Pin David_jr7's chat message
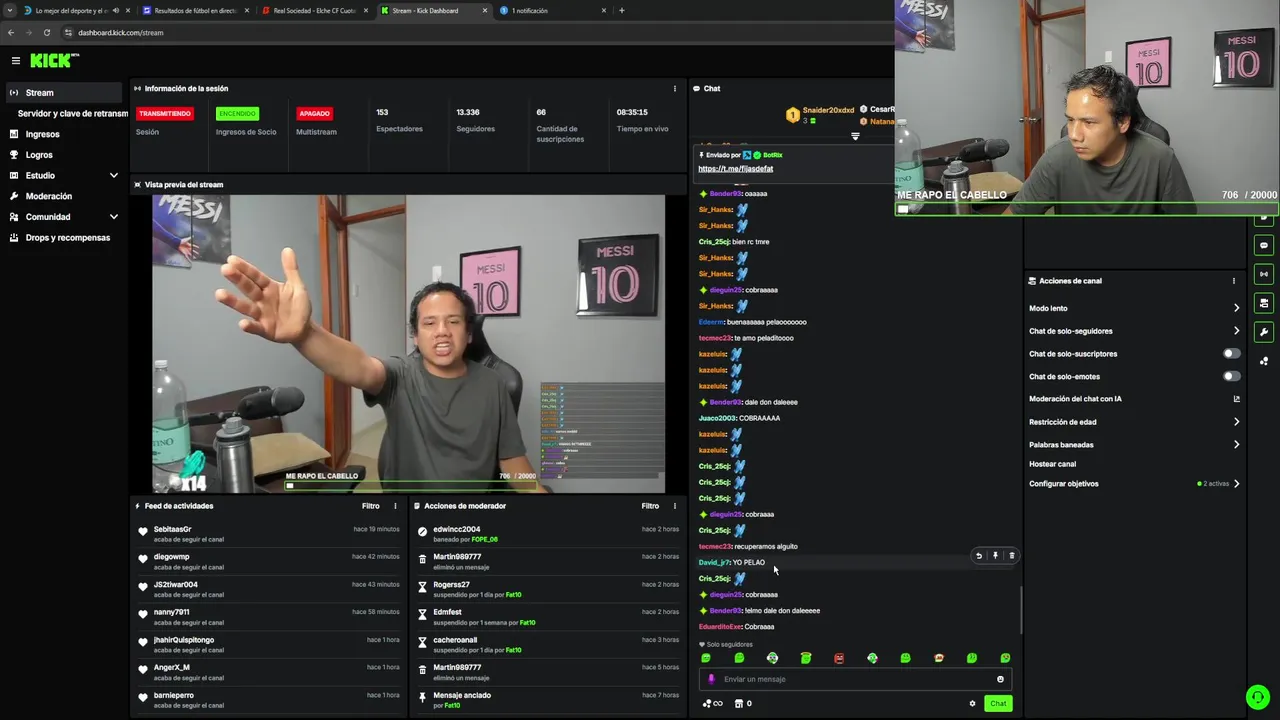Viewport: 1280px width, 720px height. (x=995, y=555)
